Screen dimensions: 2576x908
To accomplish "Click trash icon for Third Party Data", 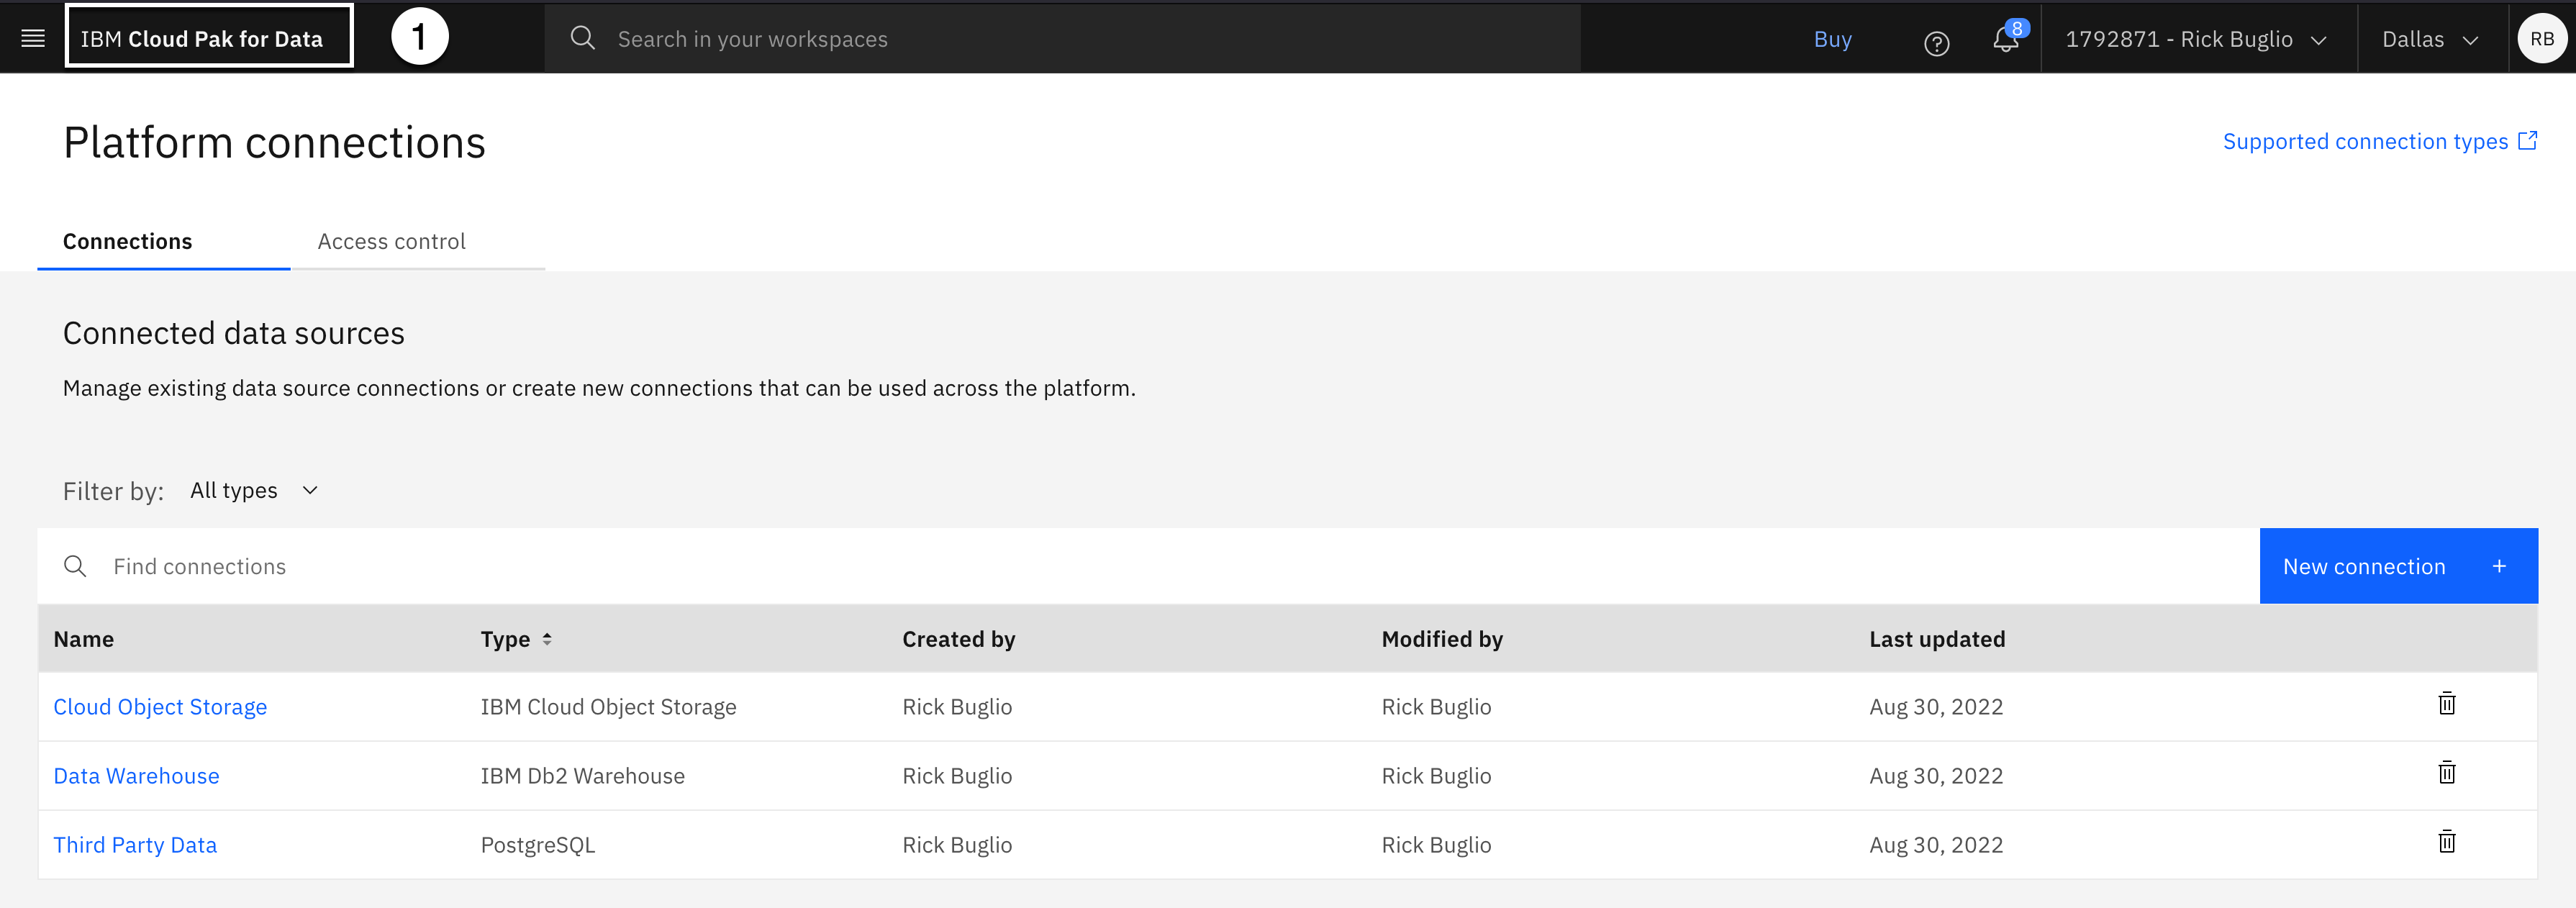I will click(x=2446, y=842).
